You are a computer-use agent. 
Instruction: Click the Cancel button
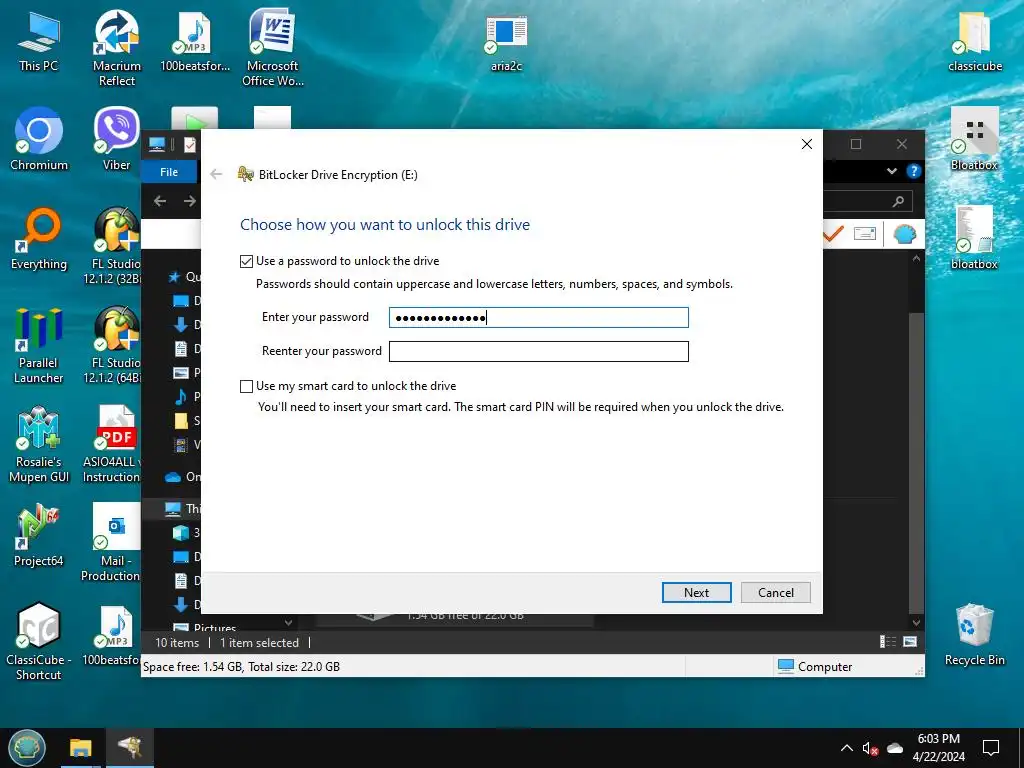pyautogui.click(x=776, y=592)
